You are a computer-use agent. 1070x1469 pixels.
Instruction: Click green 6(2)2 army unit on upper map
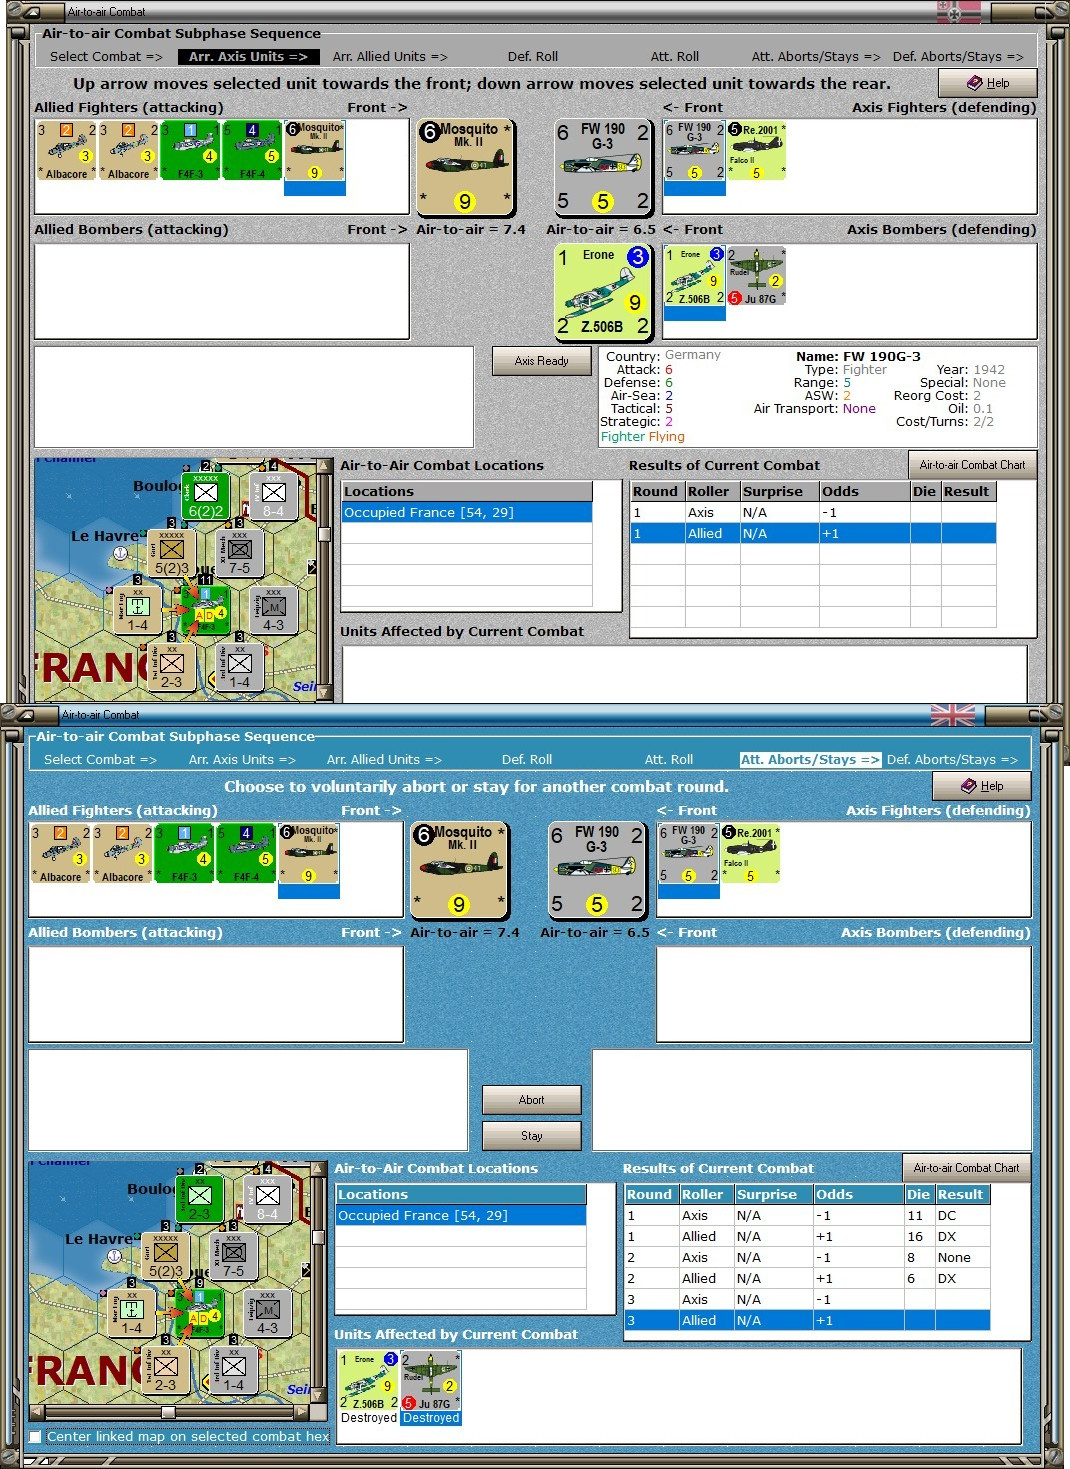(x=205, y=497)
